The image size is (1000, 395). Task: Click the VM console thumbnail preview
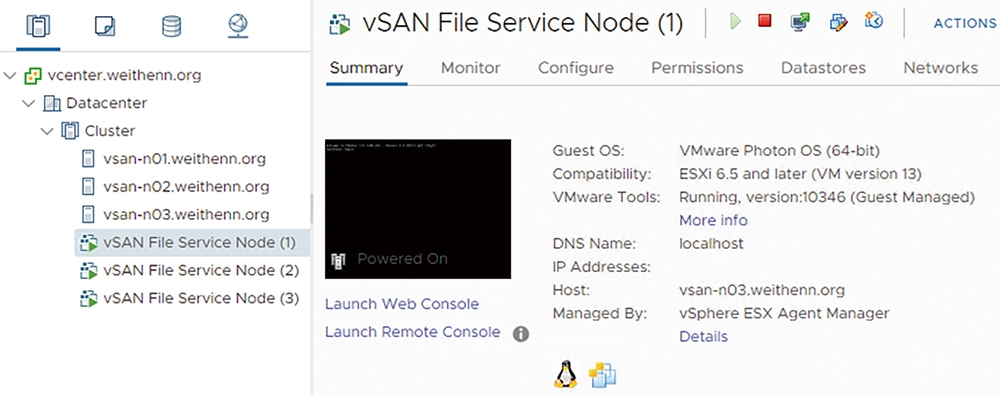pyautogui.click(x=418, y=209)
